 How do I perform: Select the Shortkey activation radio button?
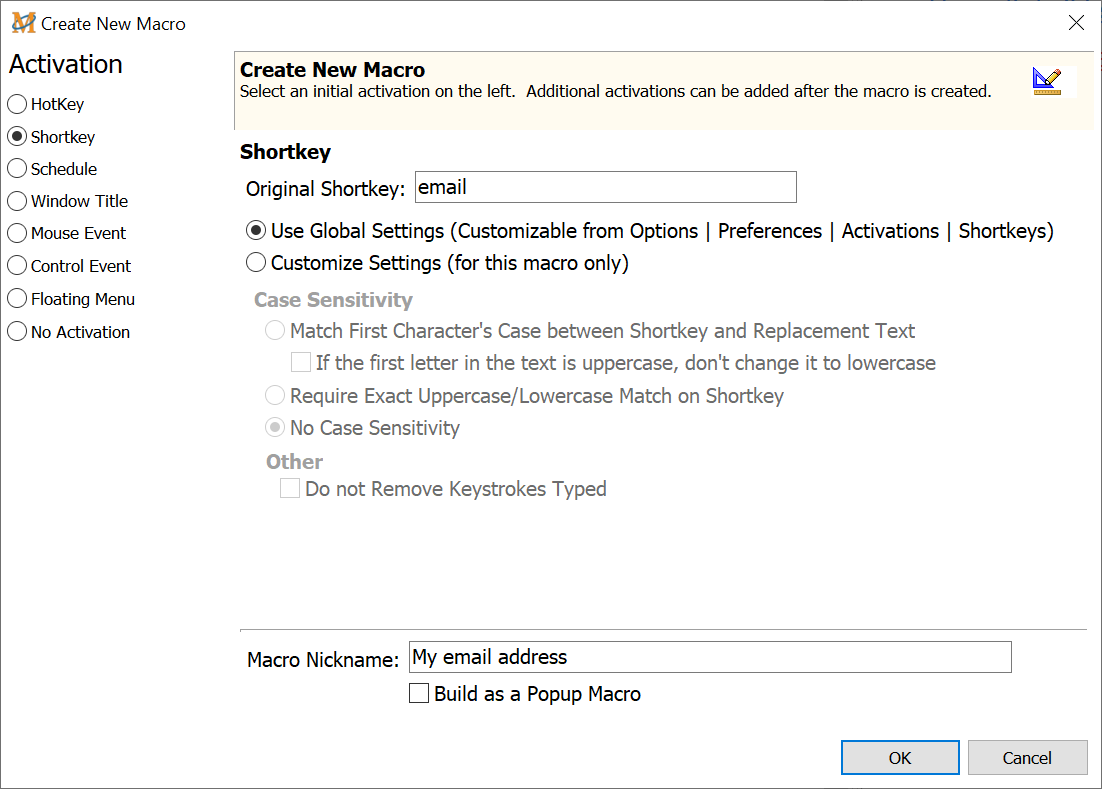[17, 137]
